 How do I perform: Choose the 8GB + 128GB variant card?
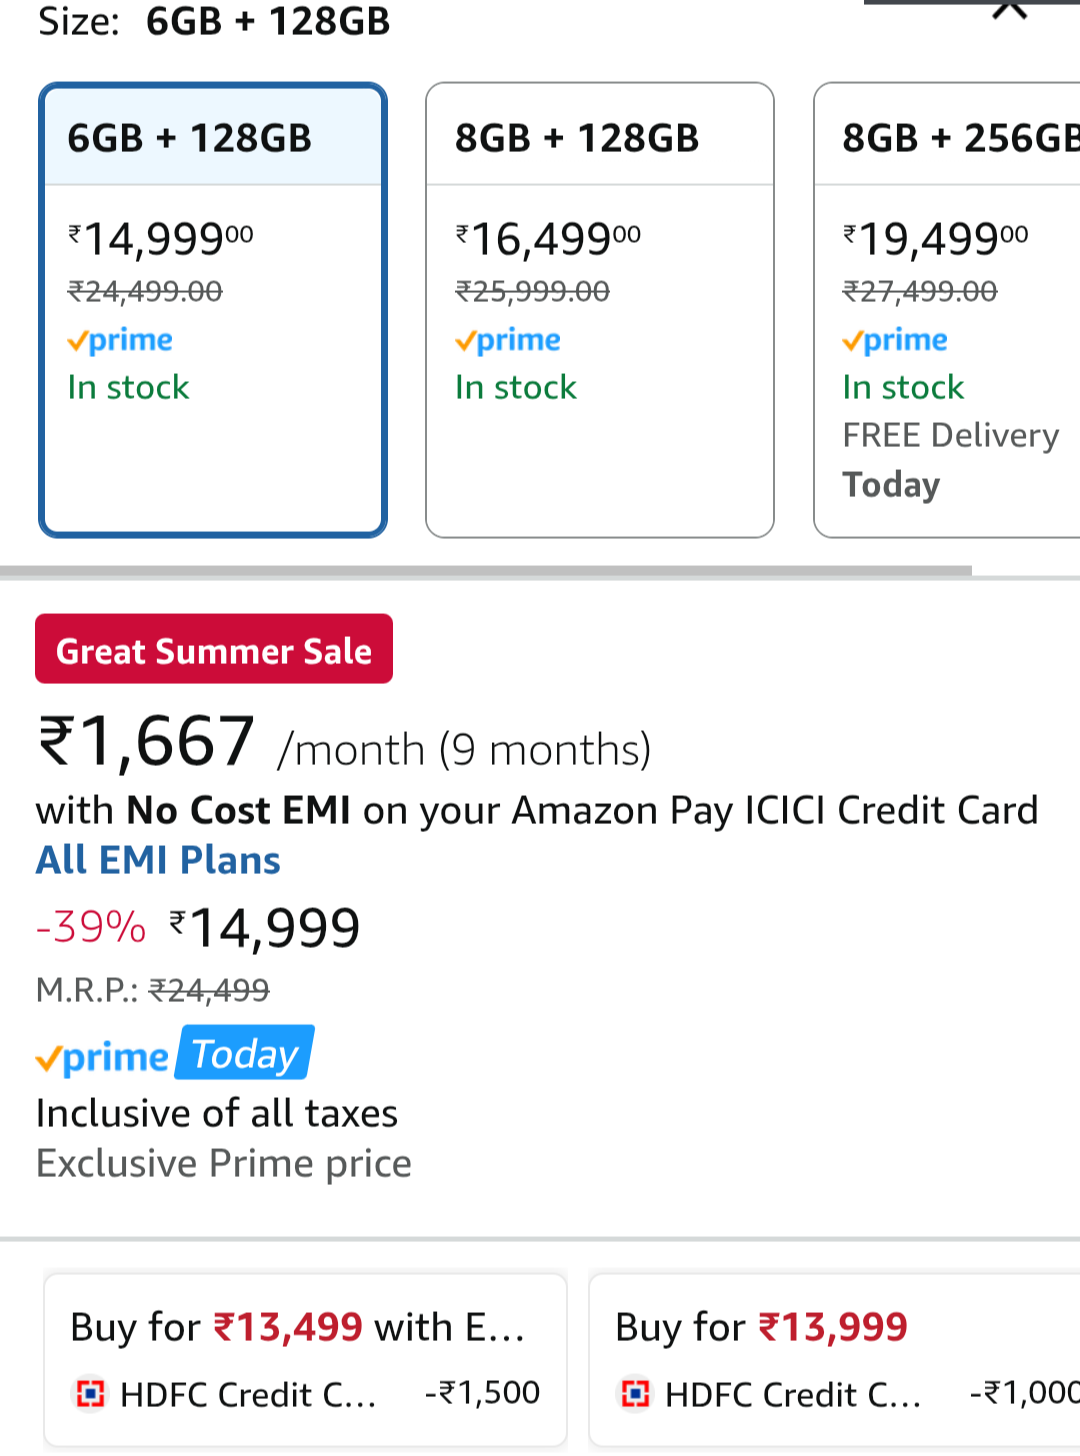(x=600, y=310)
